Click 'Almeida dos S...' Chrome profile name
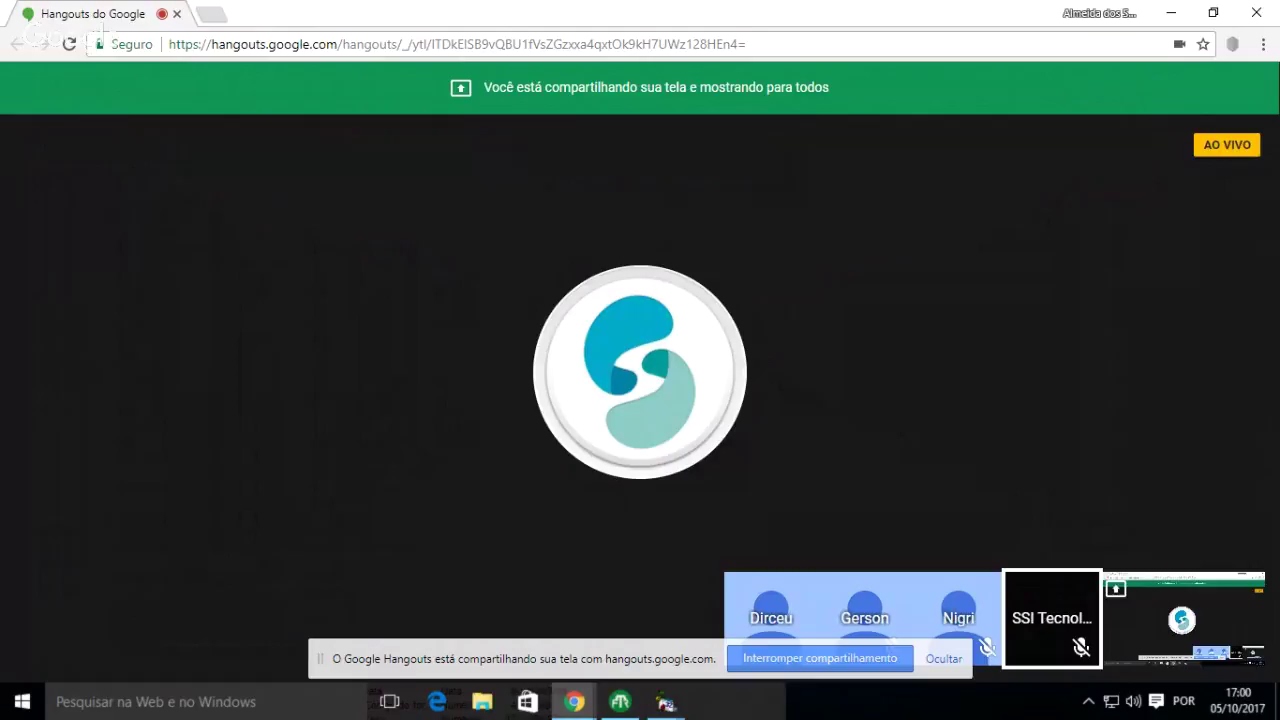The height and width of the screenshot is (720, 1280). pos(1099,14)
